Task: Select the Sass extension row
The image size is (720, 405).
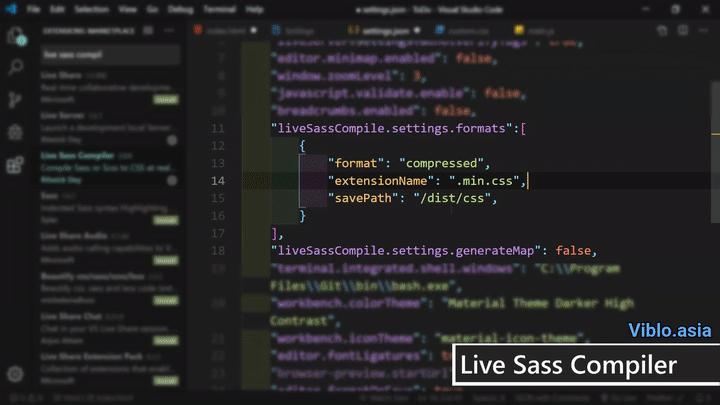Action: coord(110,208)
